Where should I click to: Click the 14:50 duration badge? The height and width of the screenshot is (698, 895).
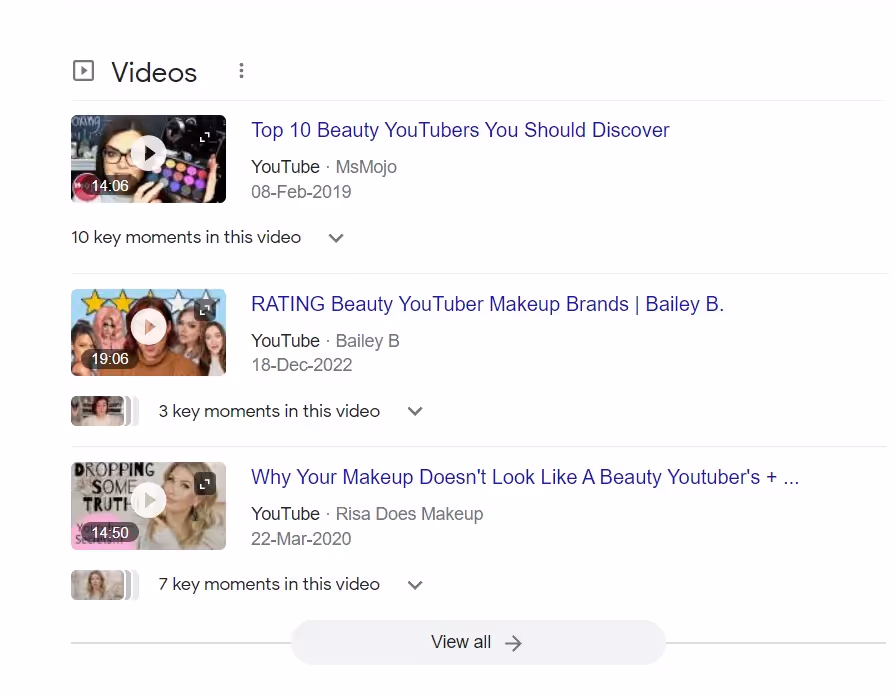[110, 532]
